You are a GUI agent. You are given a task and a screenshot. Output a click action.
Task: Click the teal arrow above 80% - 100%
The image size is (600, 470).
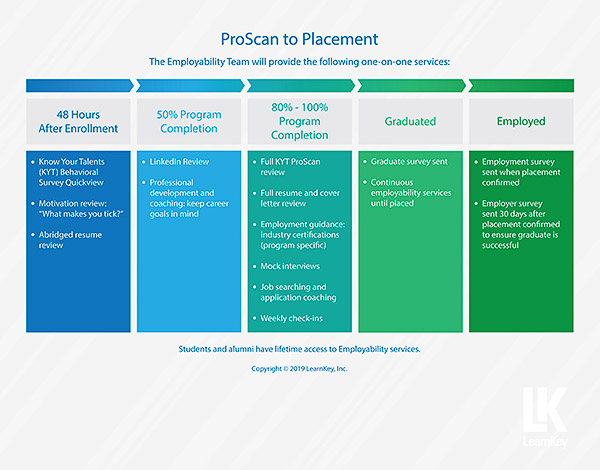pyautogui.click(x=301, y=86)
